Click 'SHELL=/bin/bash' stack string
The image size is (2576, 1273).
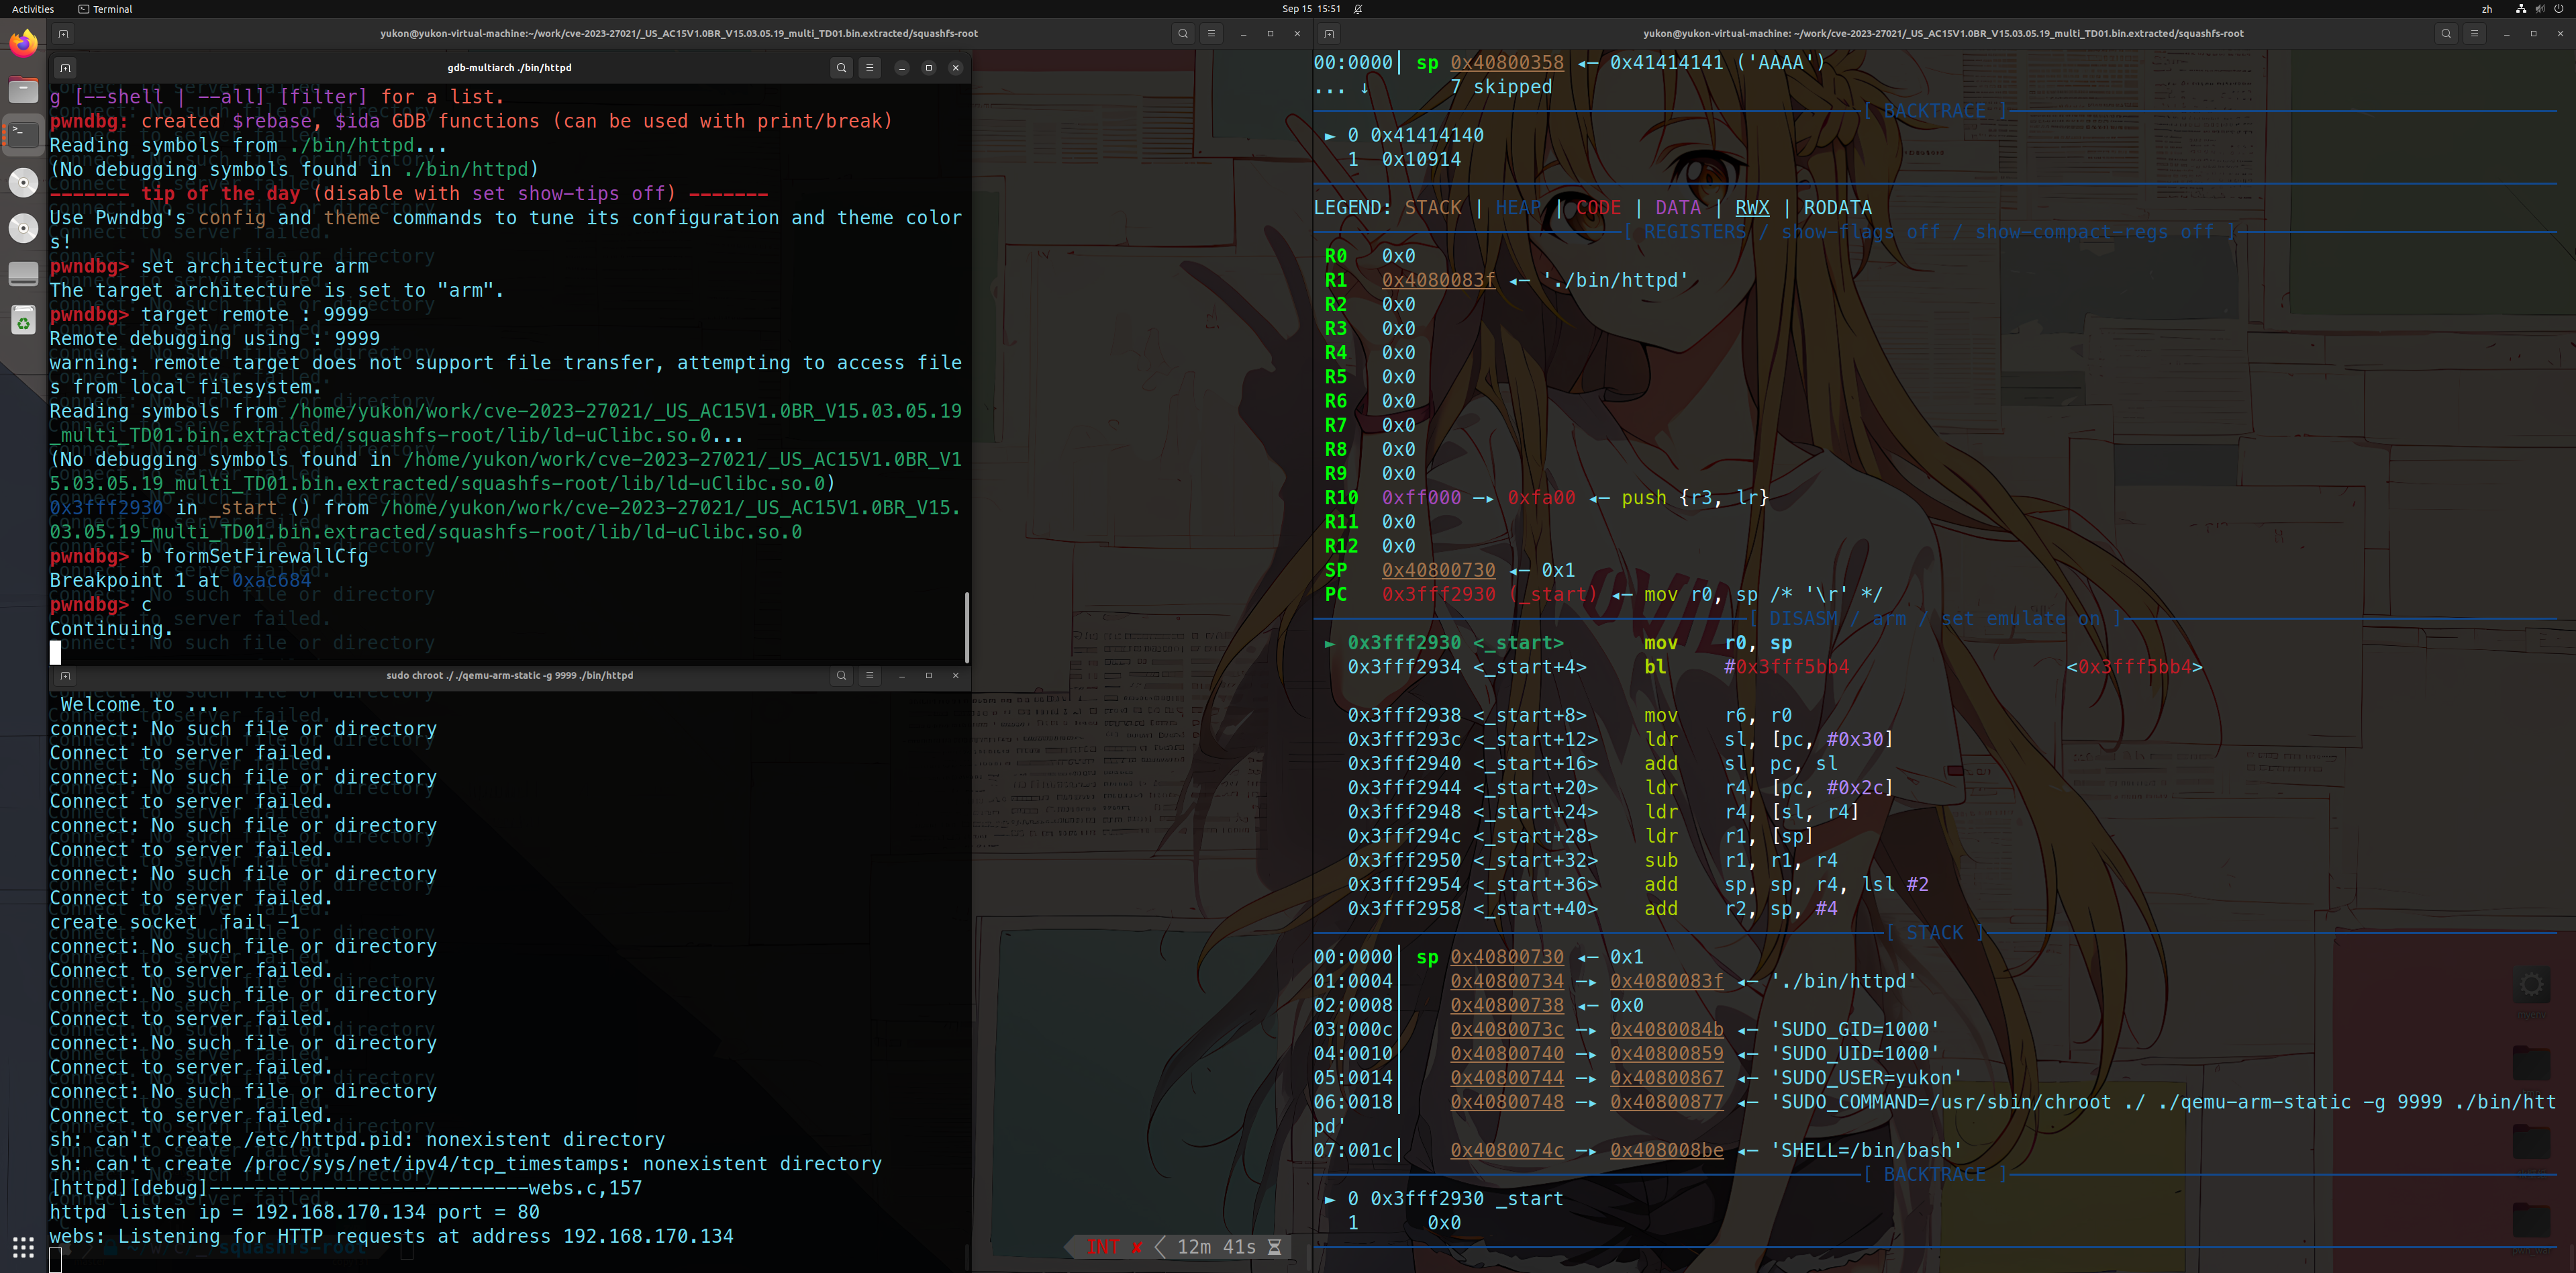pyautogui.click(x=1866, y=1150)
